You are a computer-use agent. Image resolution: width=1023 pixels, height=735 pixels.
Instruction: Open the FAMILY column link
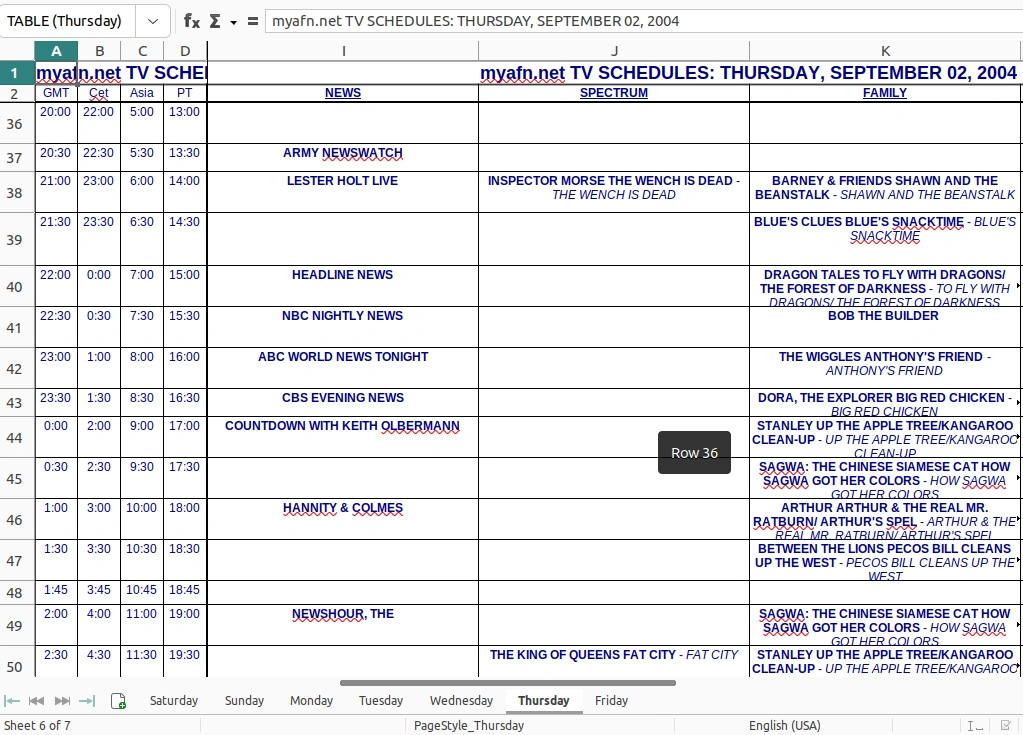pos(885,93)
